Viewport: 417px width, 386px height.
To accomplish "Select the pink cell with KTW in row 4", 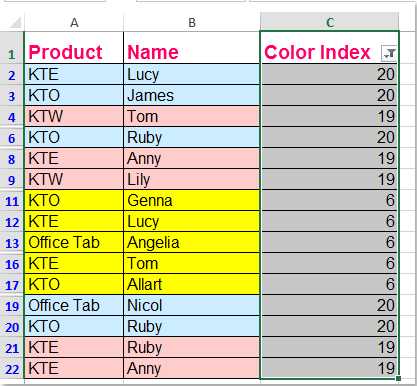I will click(74, 116).
